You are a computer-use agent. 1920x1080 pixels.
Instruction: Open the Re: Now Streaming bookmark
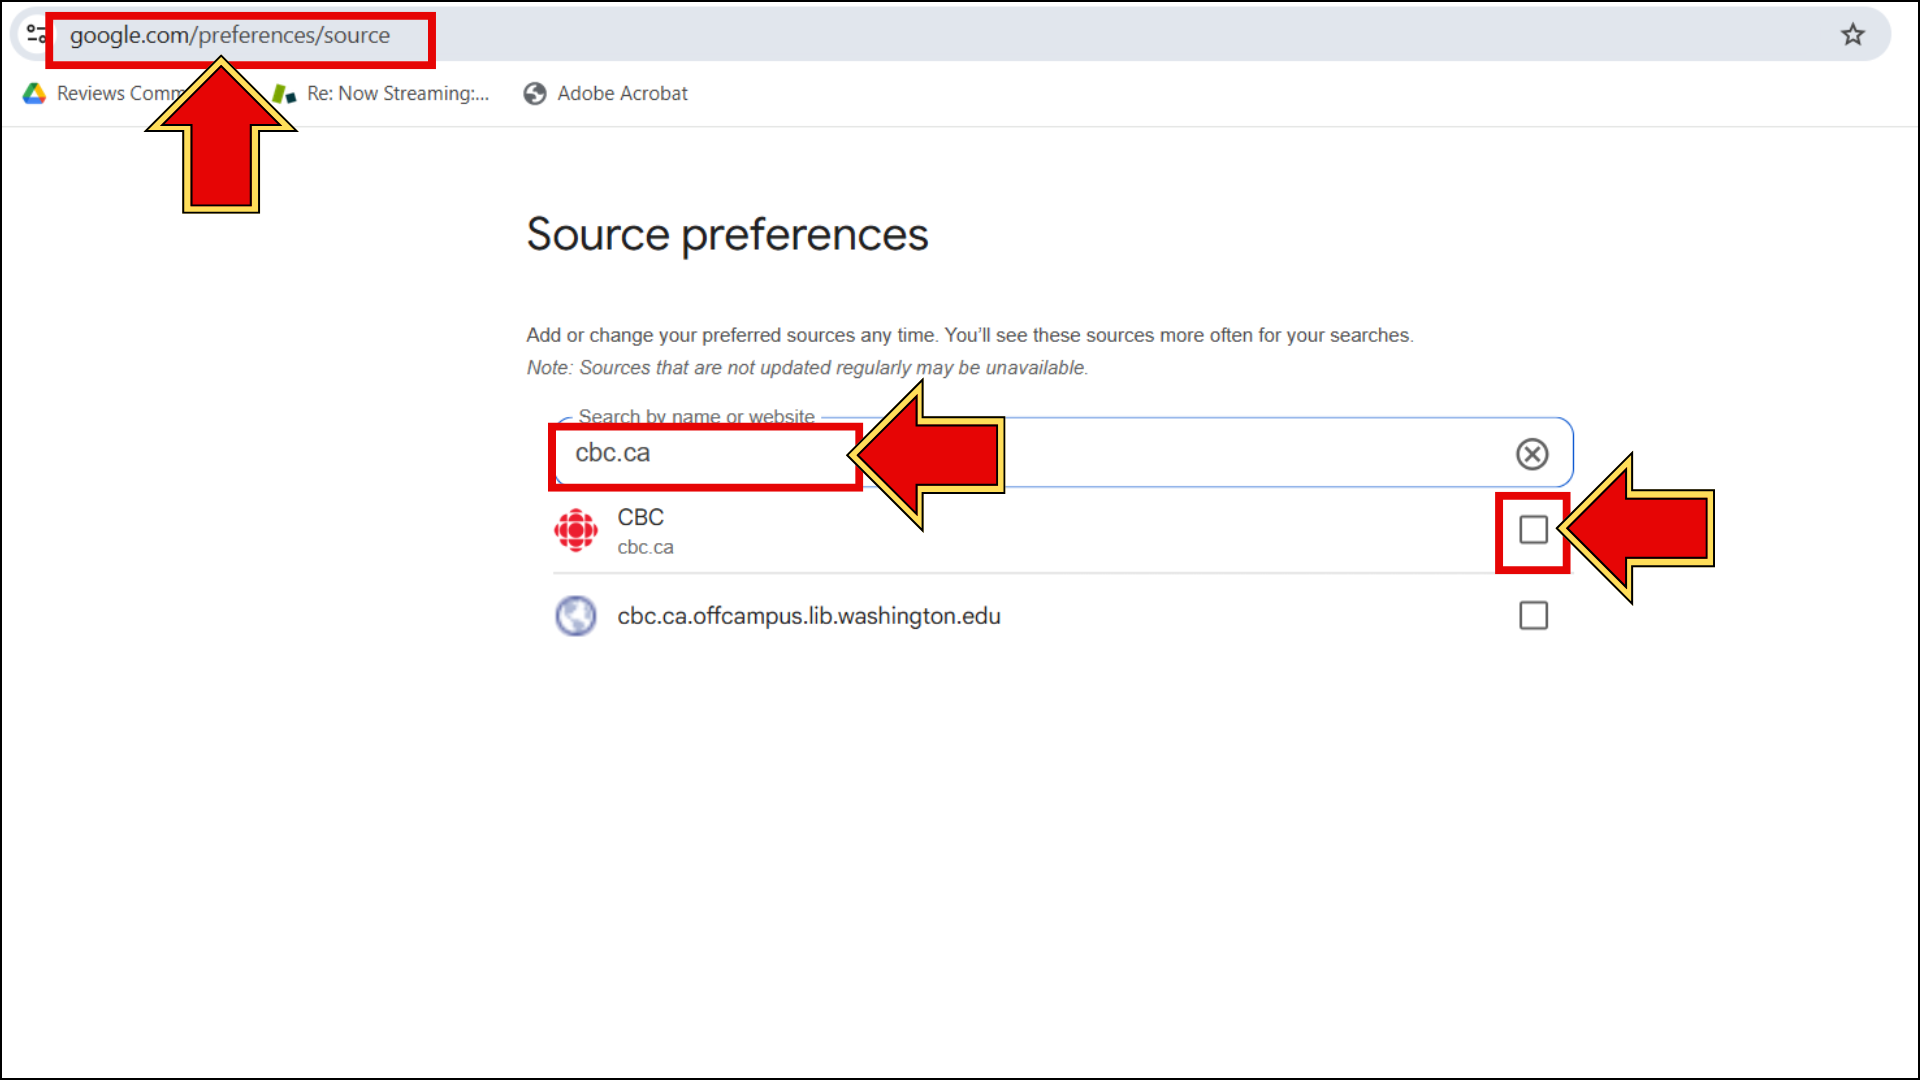(x=382, y=93)
